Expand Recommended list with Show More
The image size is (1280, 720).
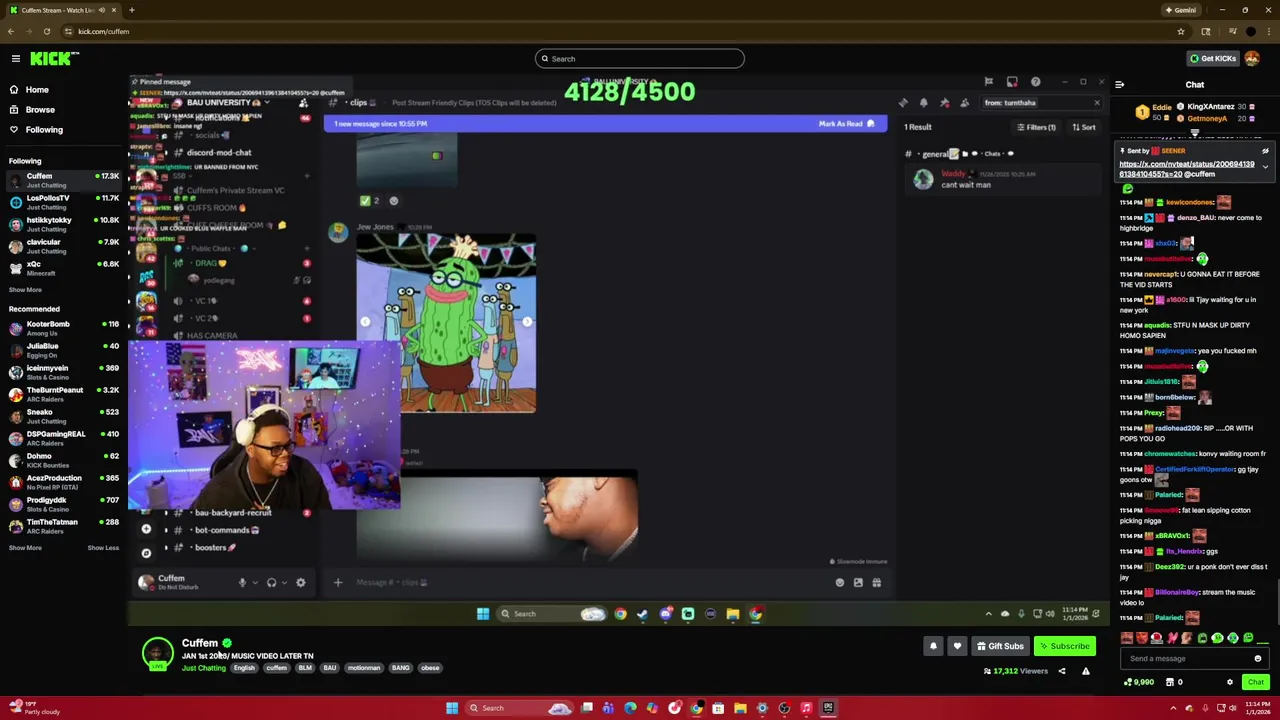tap(25, 548)
